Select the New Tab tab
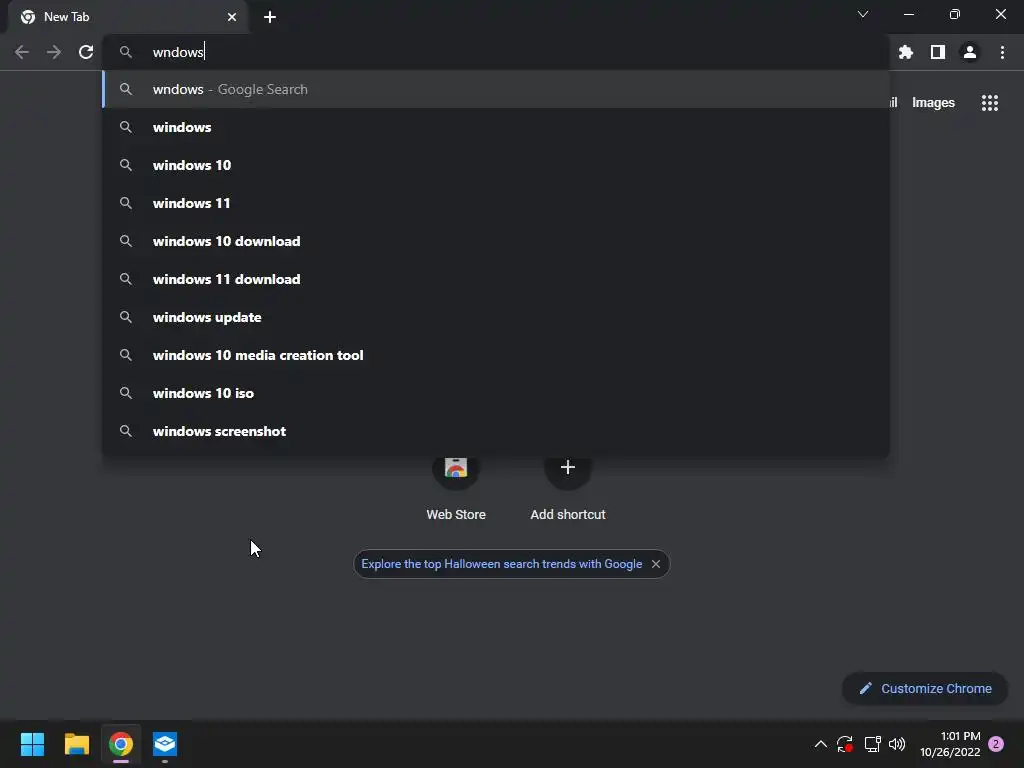Viewport: 1024px width, 768px height. [x=128, y=17]
